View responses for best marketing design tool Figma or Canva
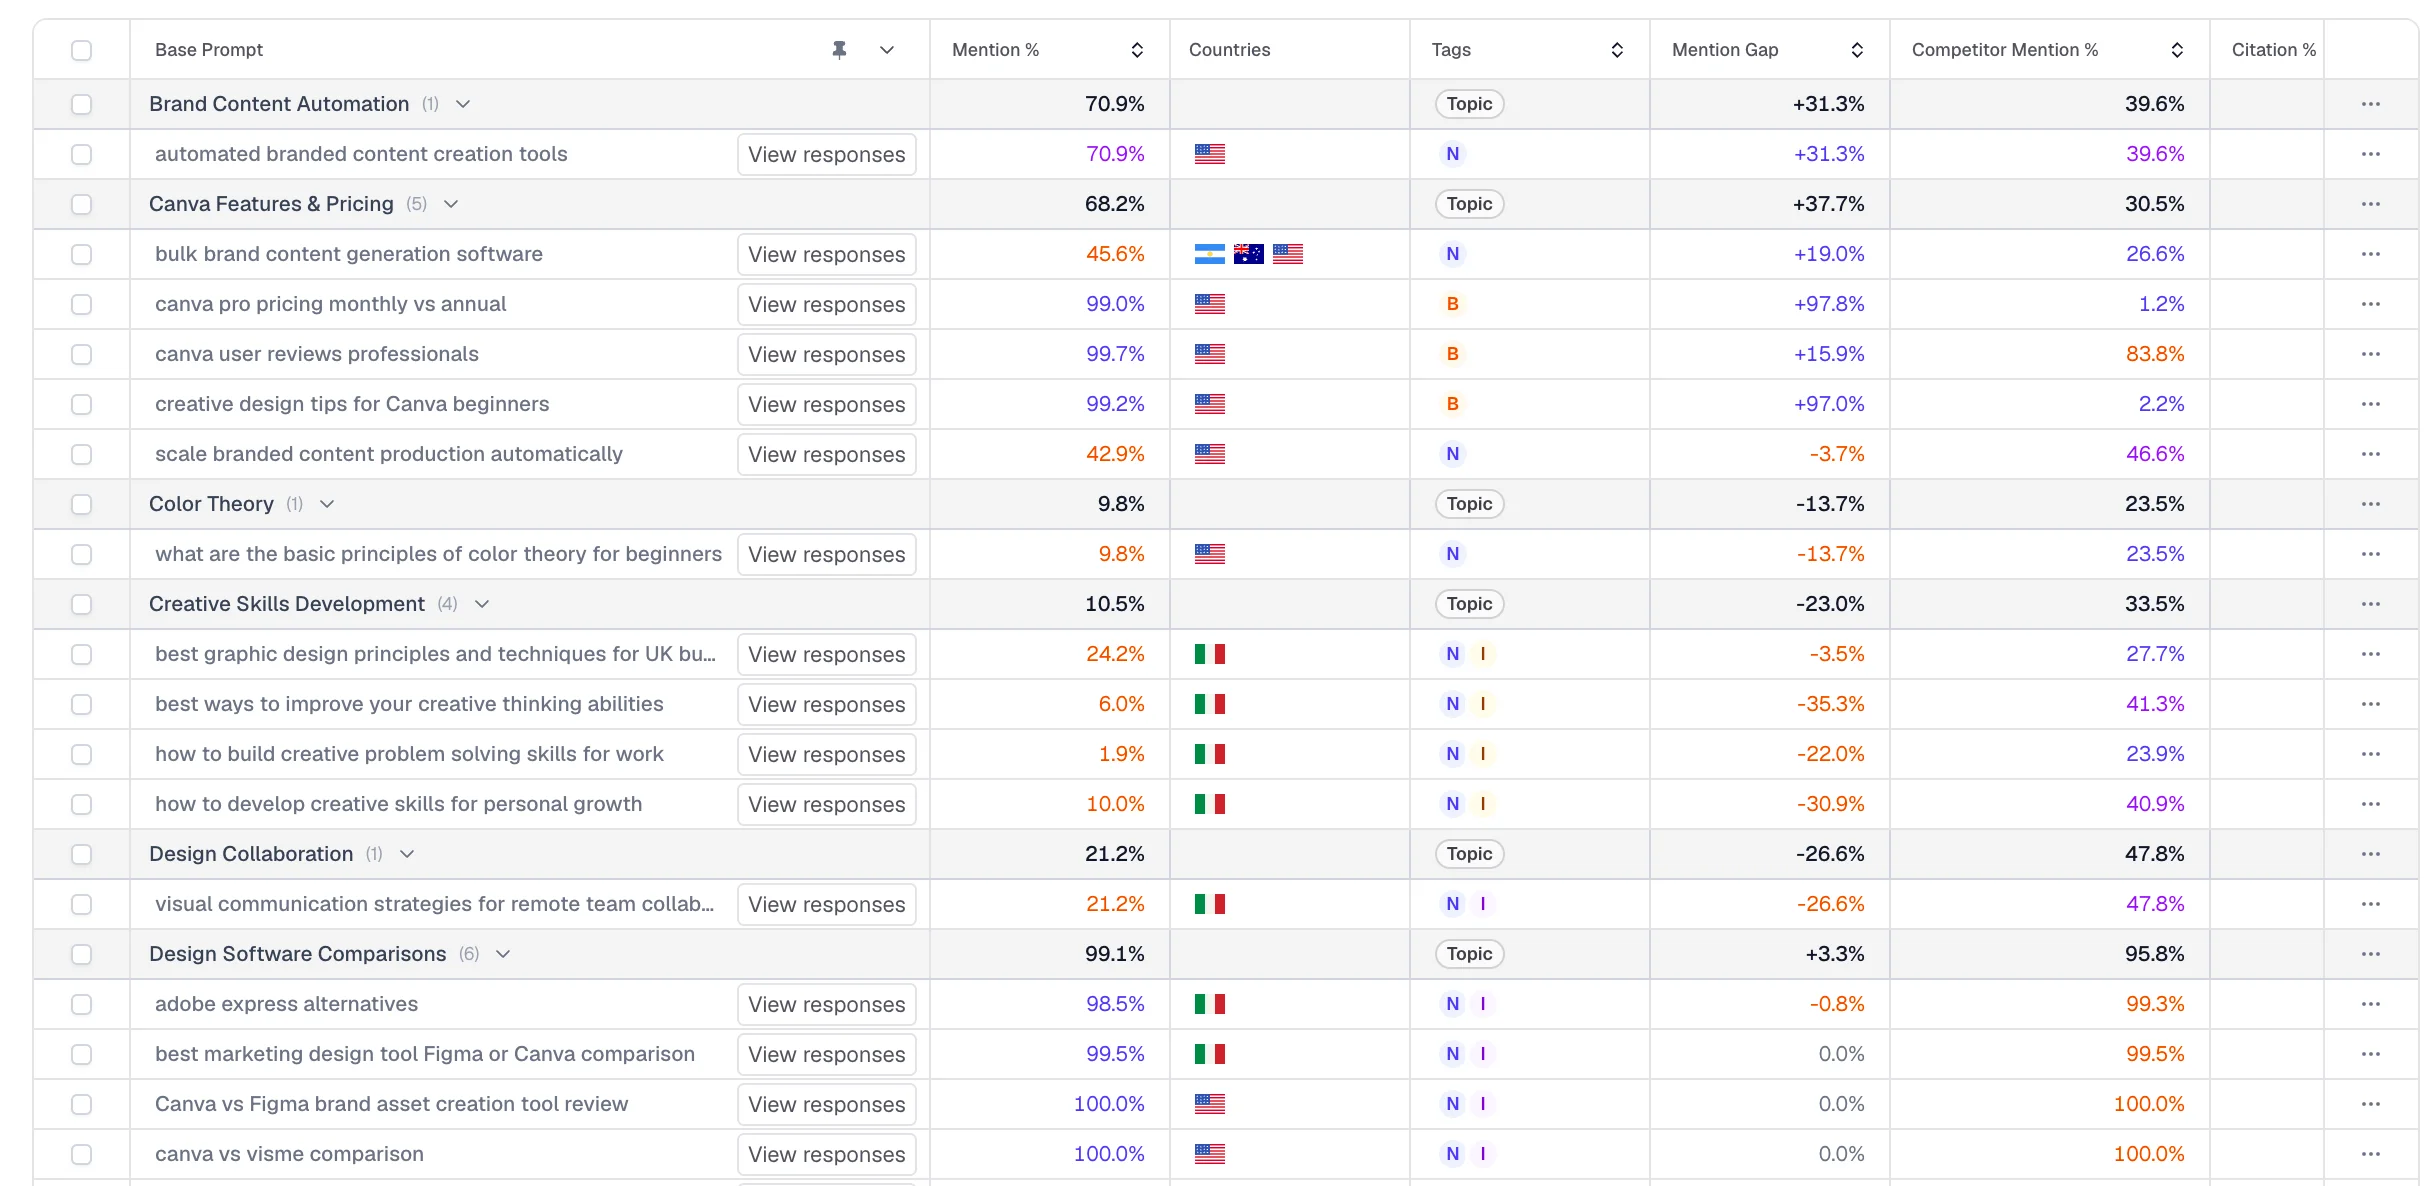The image size is (2428, 1186). click(x=827, y=1054)
